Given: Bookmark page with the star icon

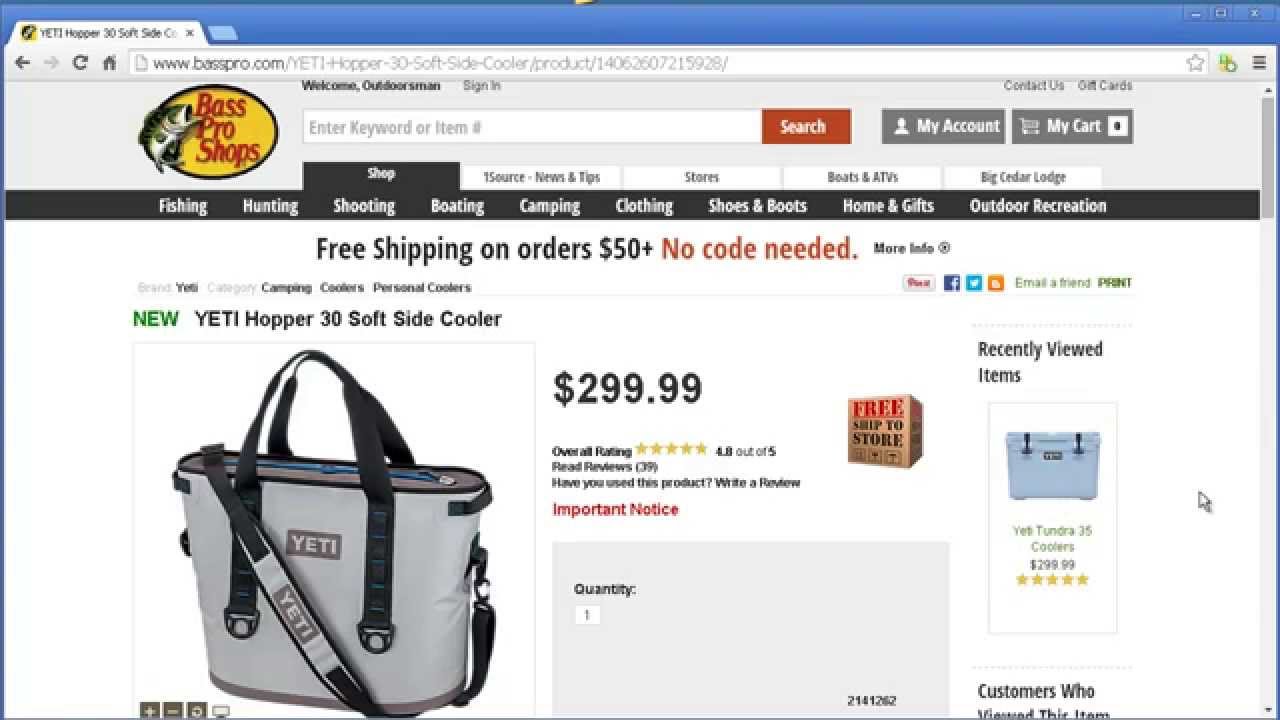Looking at the screenshot, I should click(1195, 63).
